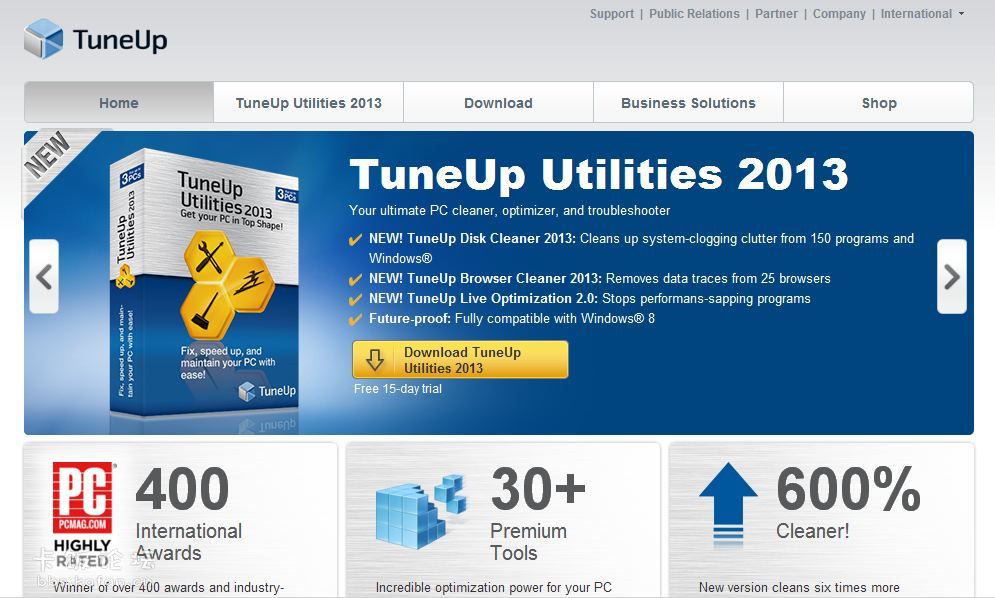Click the 'Cleaner!' heading
Image resolution: width=995 pixels, height=598 pixels.
pos(813,531)
